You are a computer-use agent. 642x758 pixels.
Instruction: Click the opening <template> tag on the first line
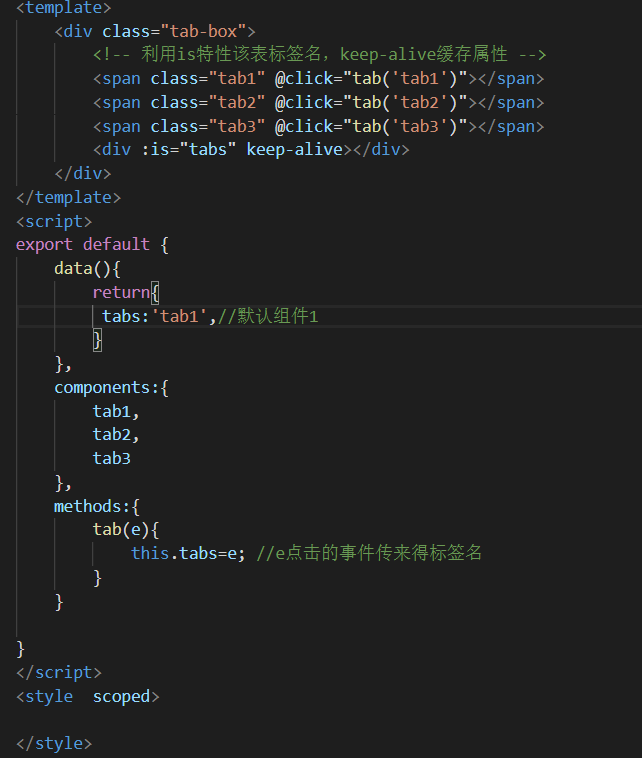63,8
